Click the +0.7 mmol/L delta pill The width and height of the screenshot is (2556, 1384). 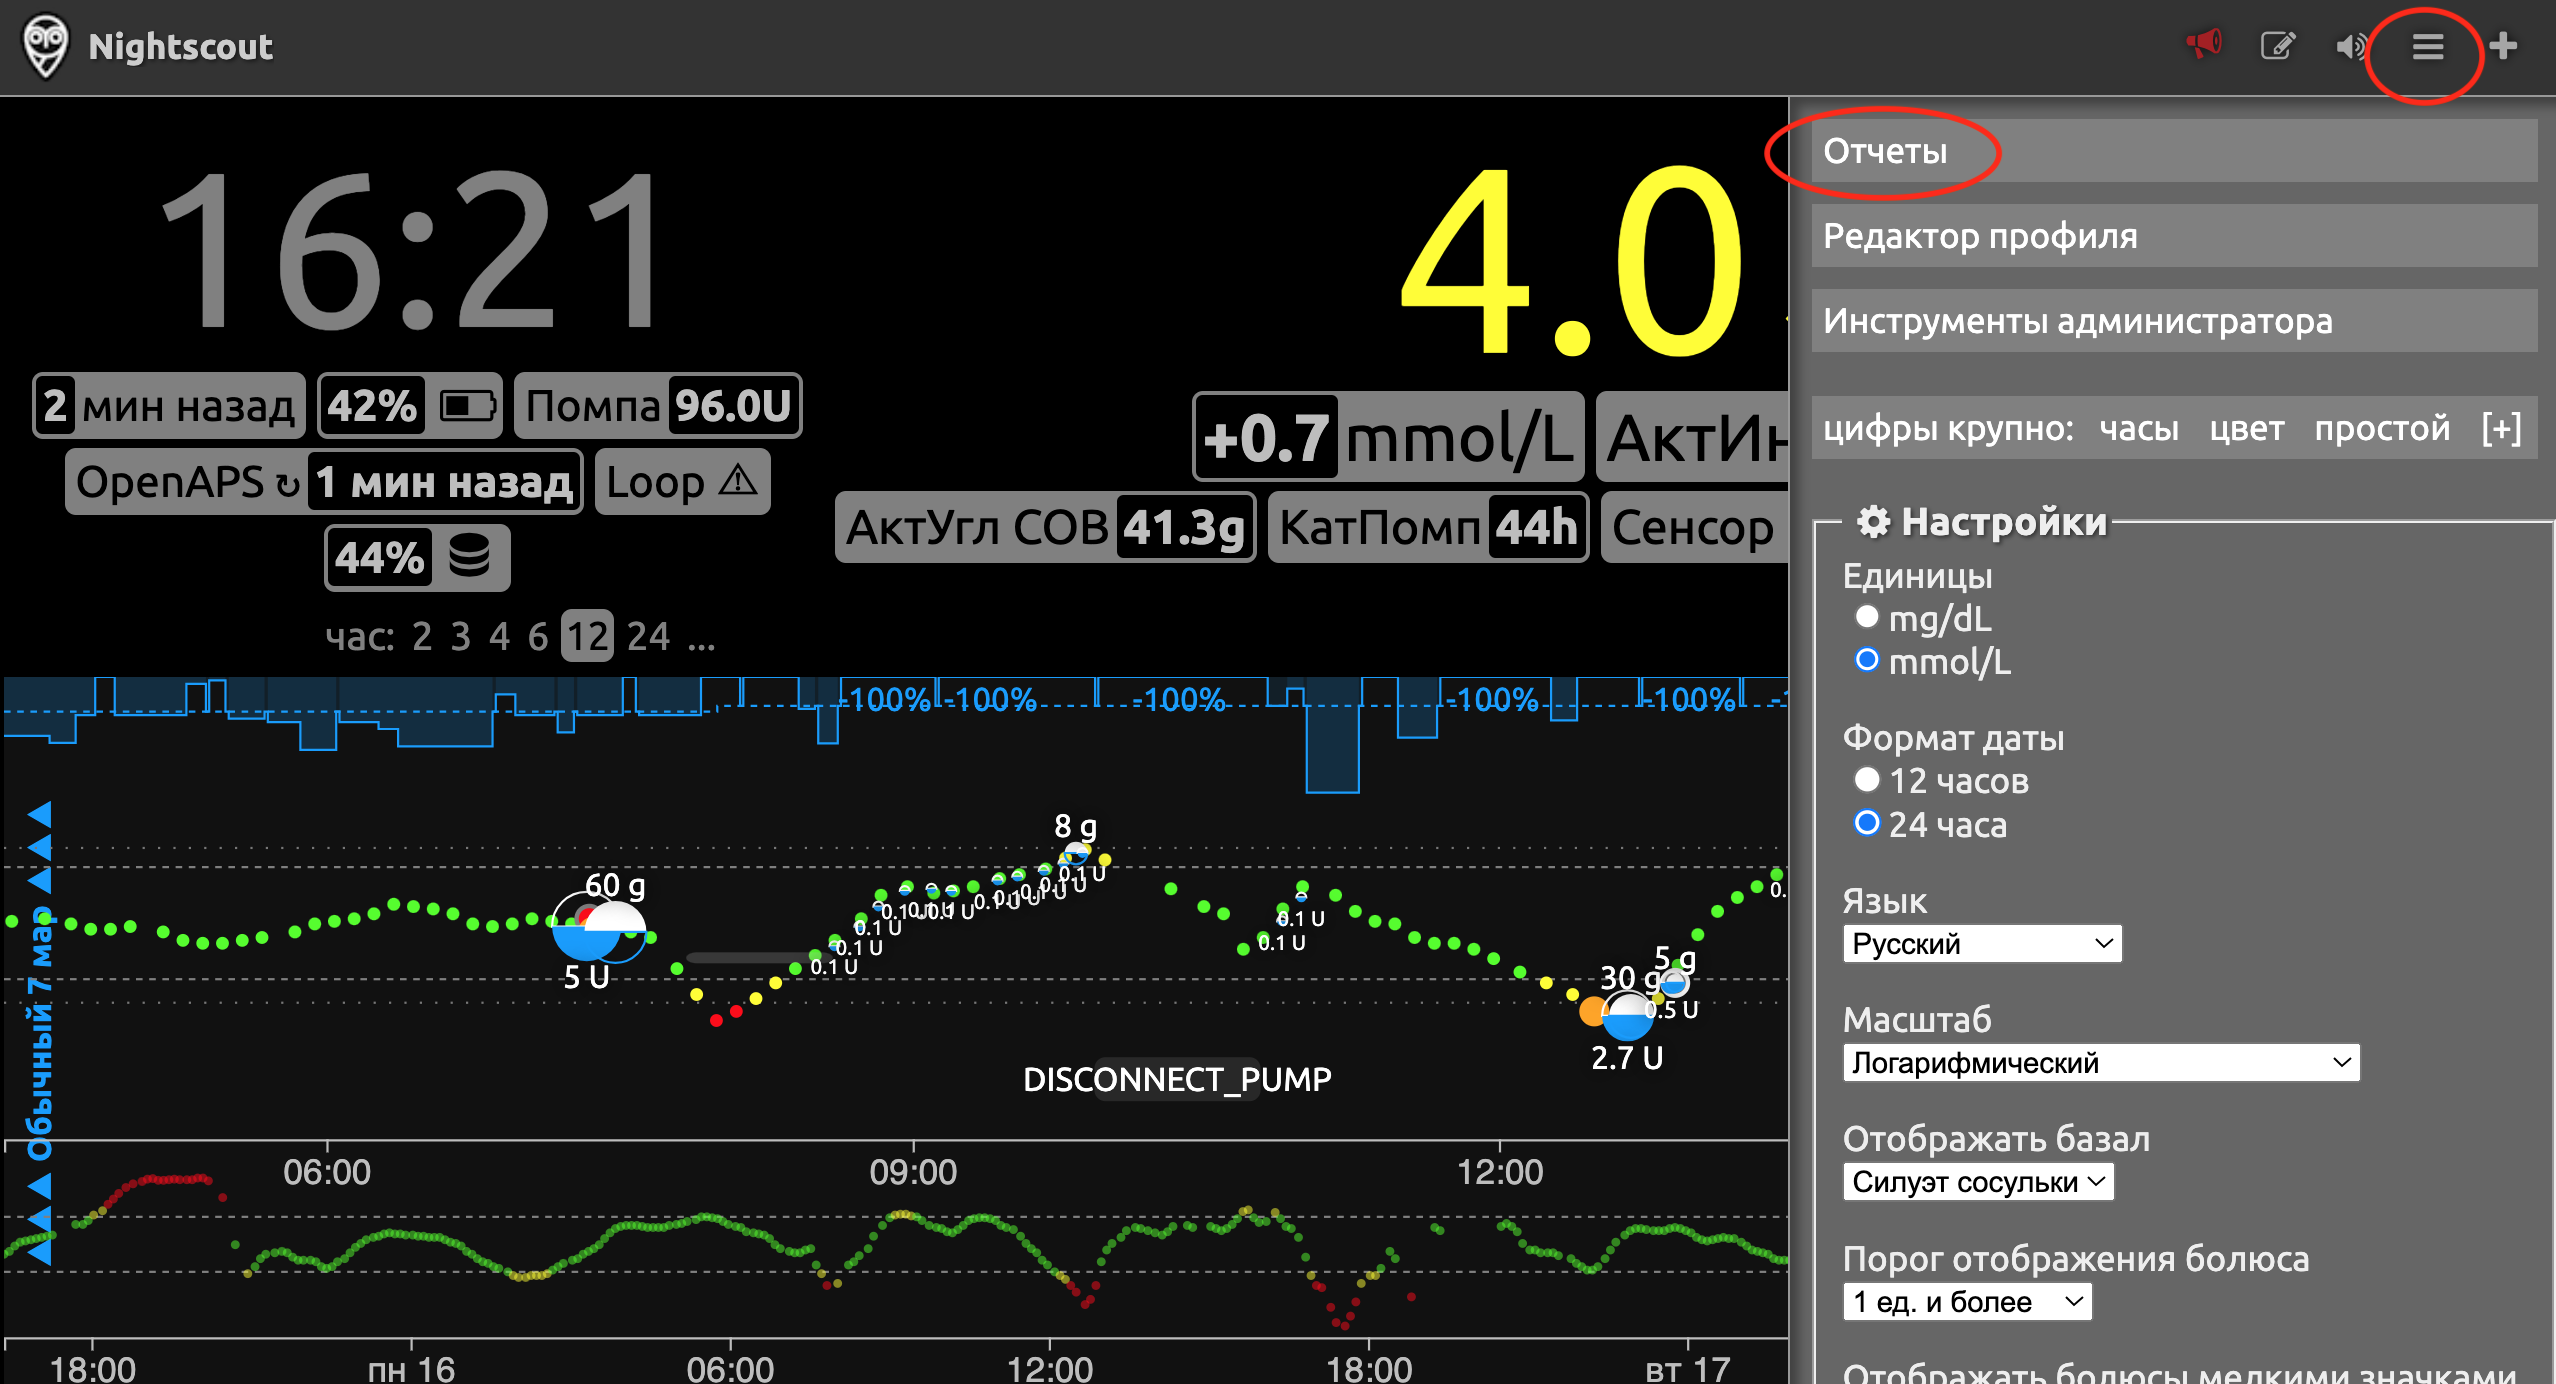click(1388, 438)
